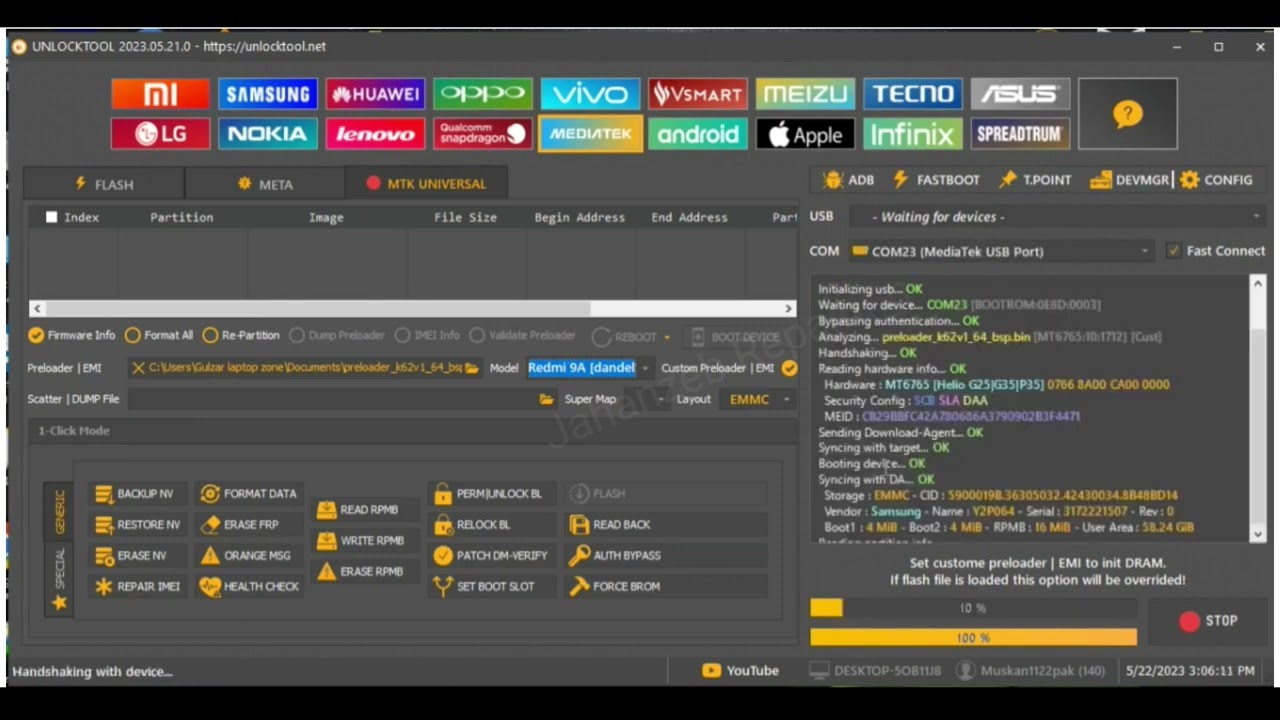The width and height of the screenshot is (1280, 720).
Task: Open the COM port dropdown
Action: tap(1001, 251)
